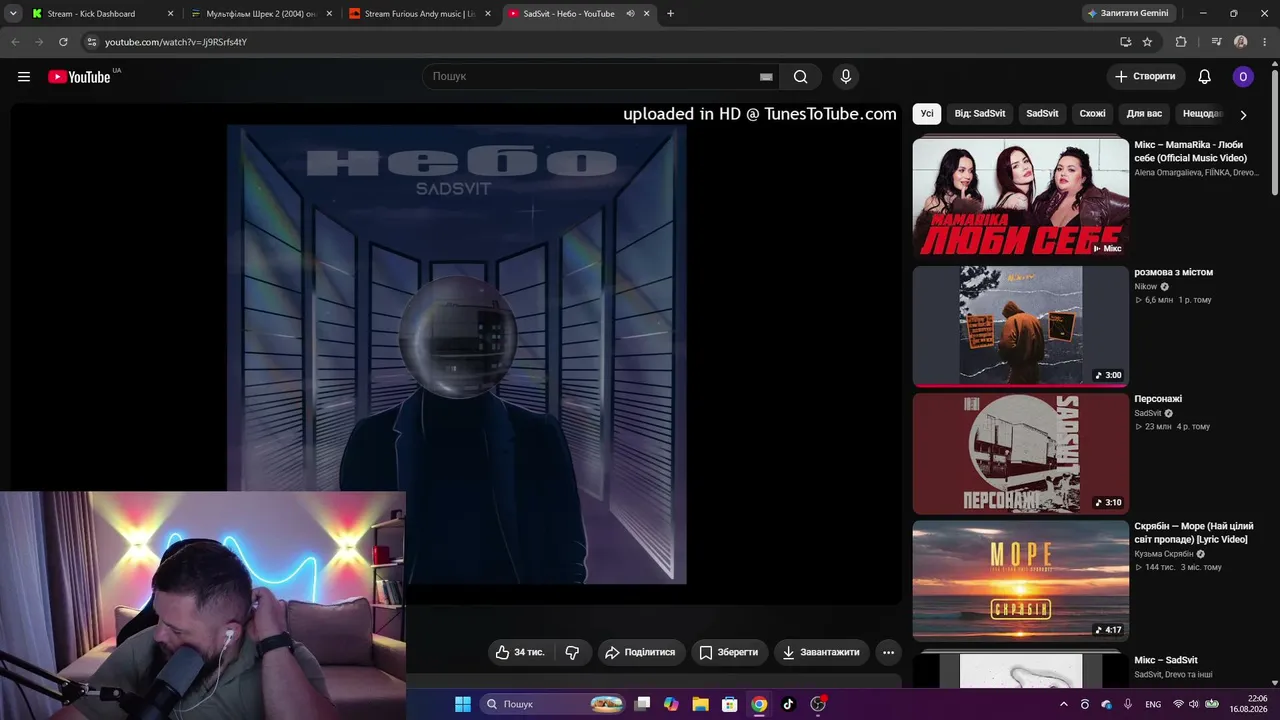Open Copilot from the taskbar
Image resolution: width=1280 pixels, height=720 pixels.
pos(671,704)
